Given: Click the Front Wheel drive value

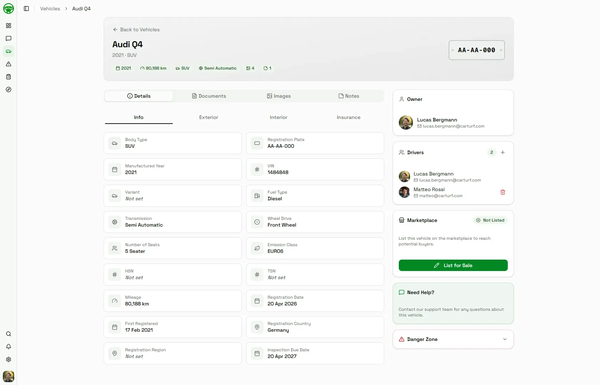Looking at the screenshot, I should 282,225.
